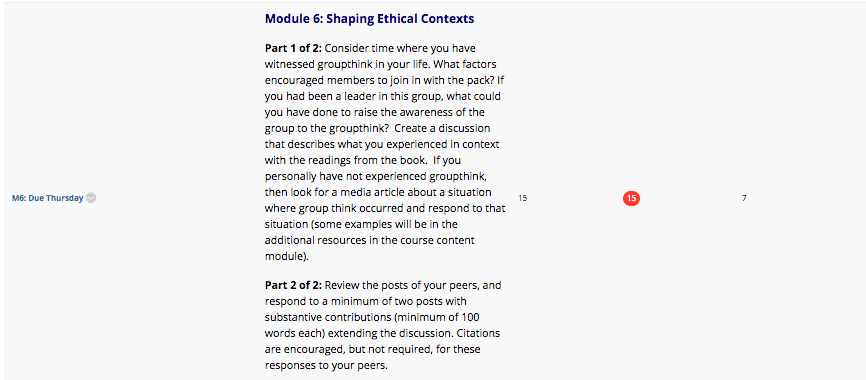
Task: Open the M6: Due Thursday forum link
Action: point(47,198)
